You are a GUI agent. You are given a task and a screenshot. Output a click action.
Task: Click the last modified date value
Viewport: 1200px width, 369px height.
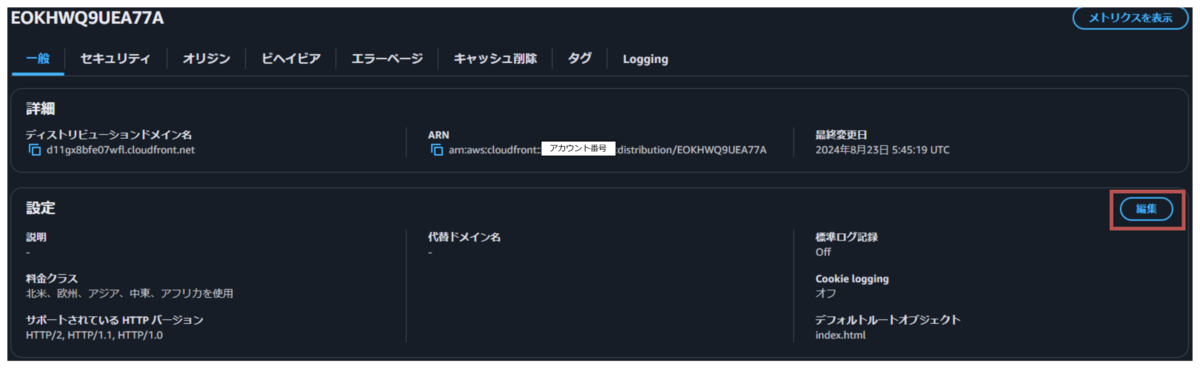[x=883, y=150]
